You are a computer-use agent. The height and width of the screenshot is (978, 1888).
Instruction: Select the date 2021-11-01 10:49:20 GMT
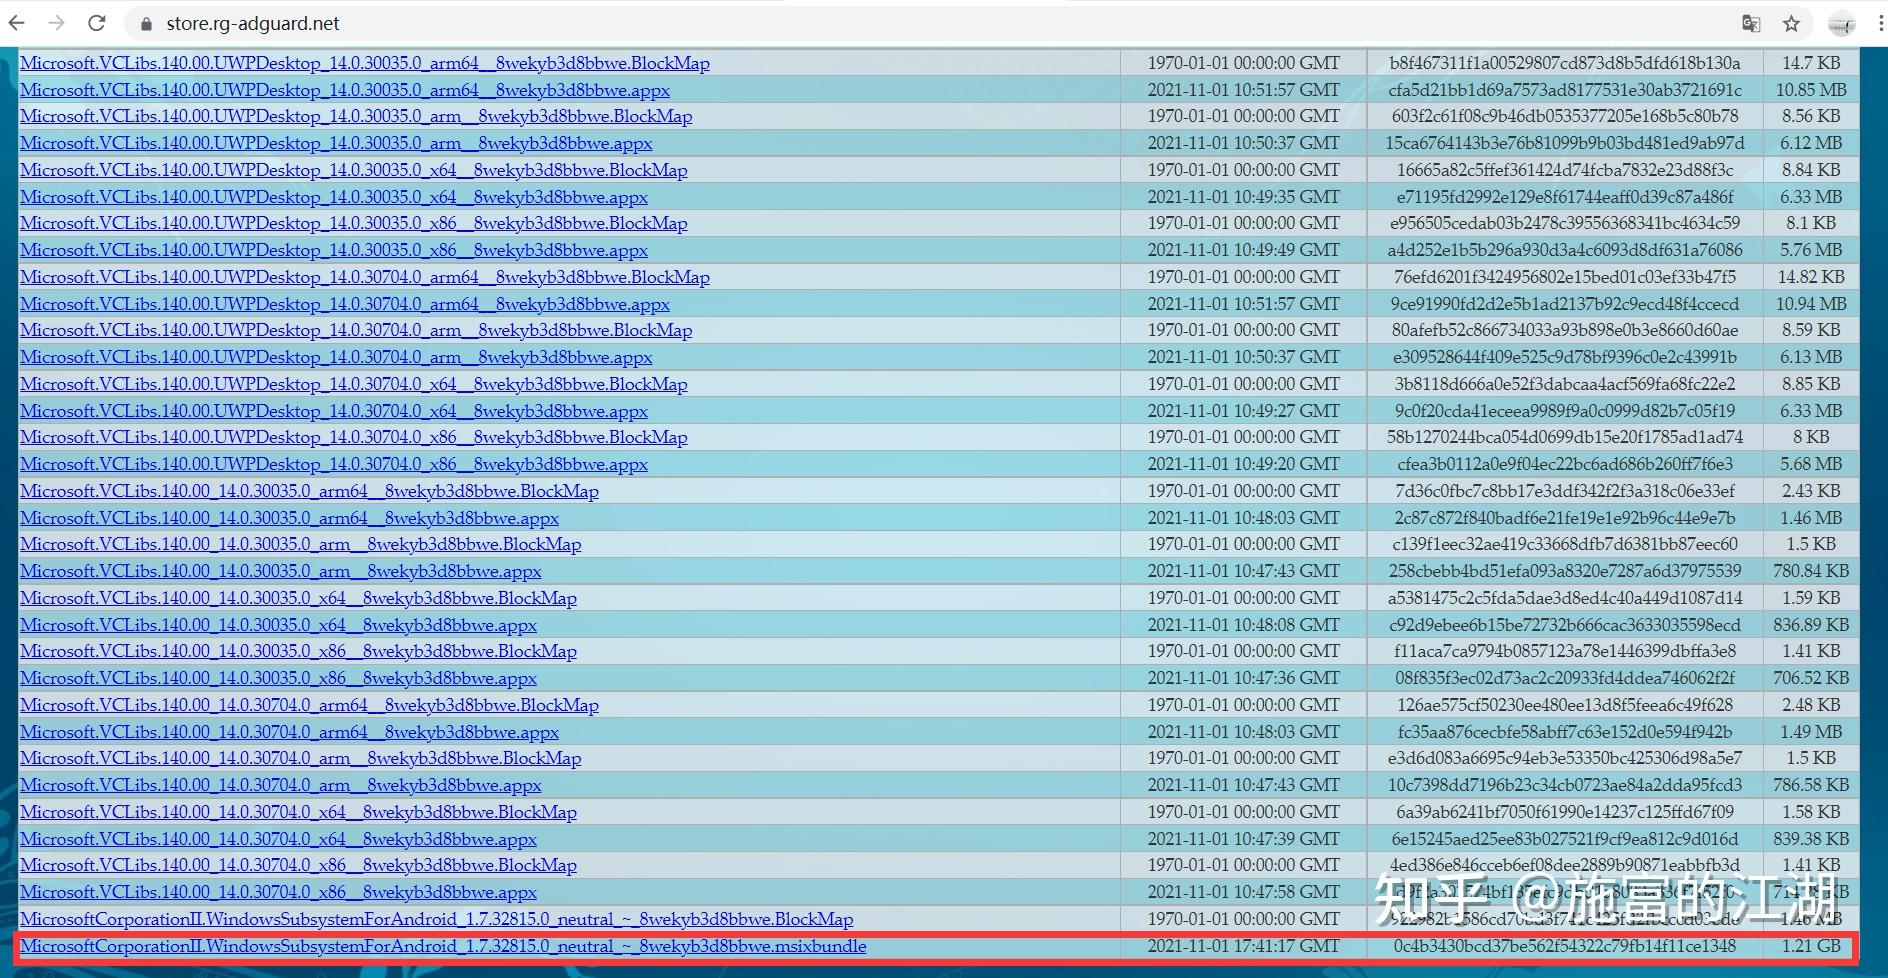tap(1243, 464)
